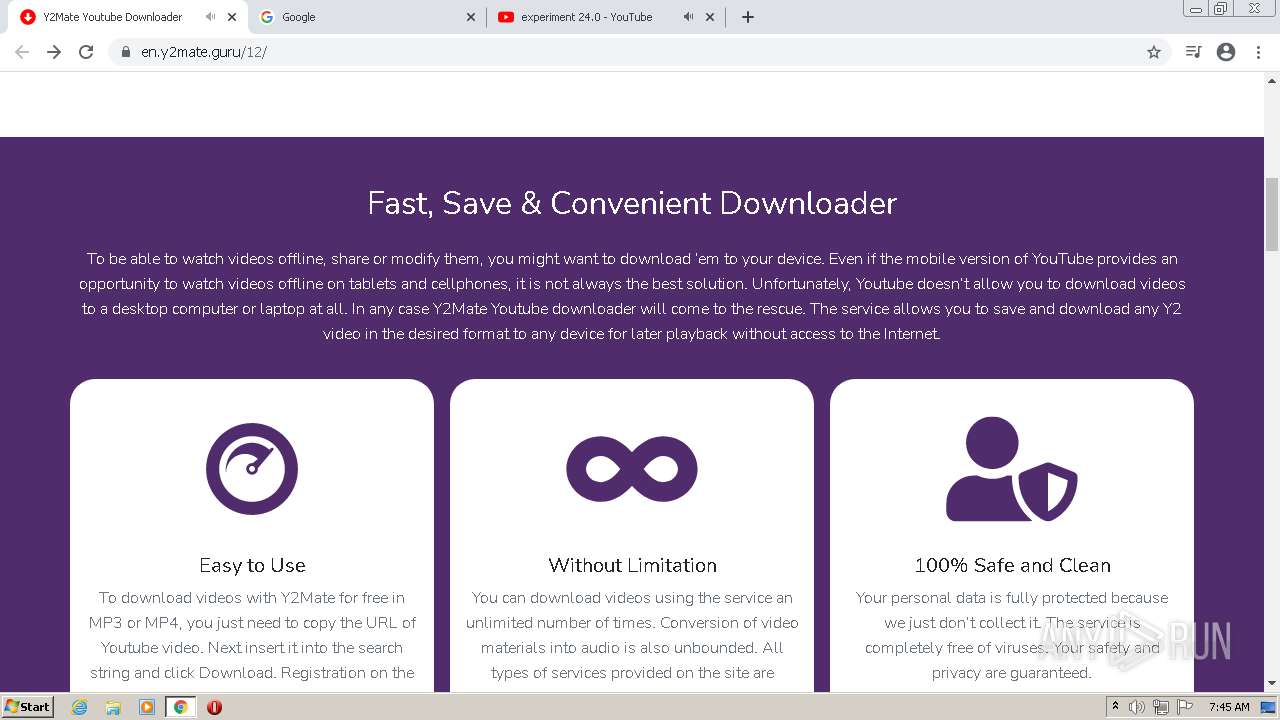Click the vertical page scrollbar thumb

coord(1272,214)
